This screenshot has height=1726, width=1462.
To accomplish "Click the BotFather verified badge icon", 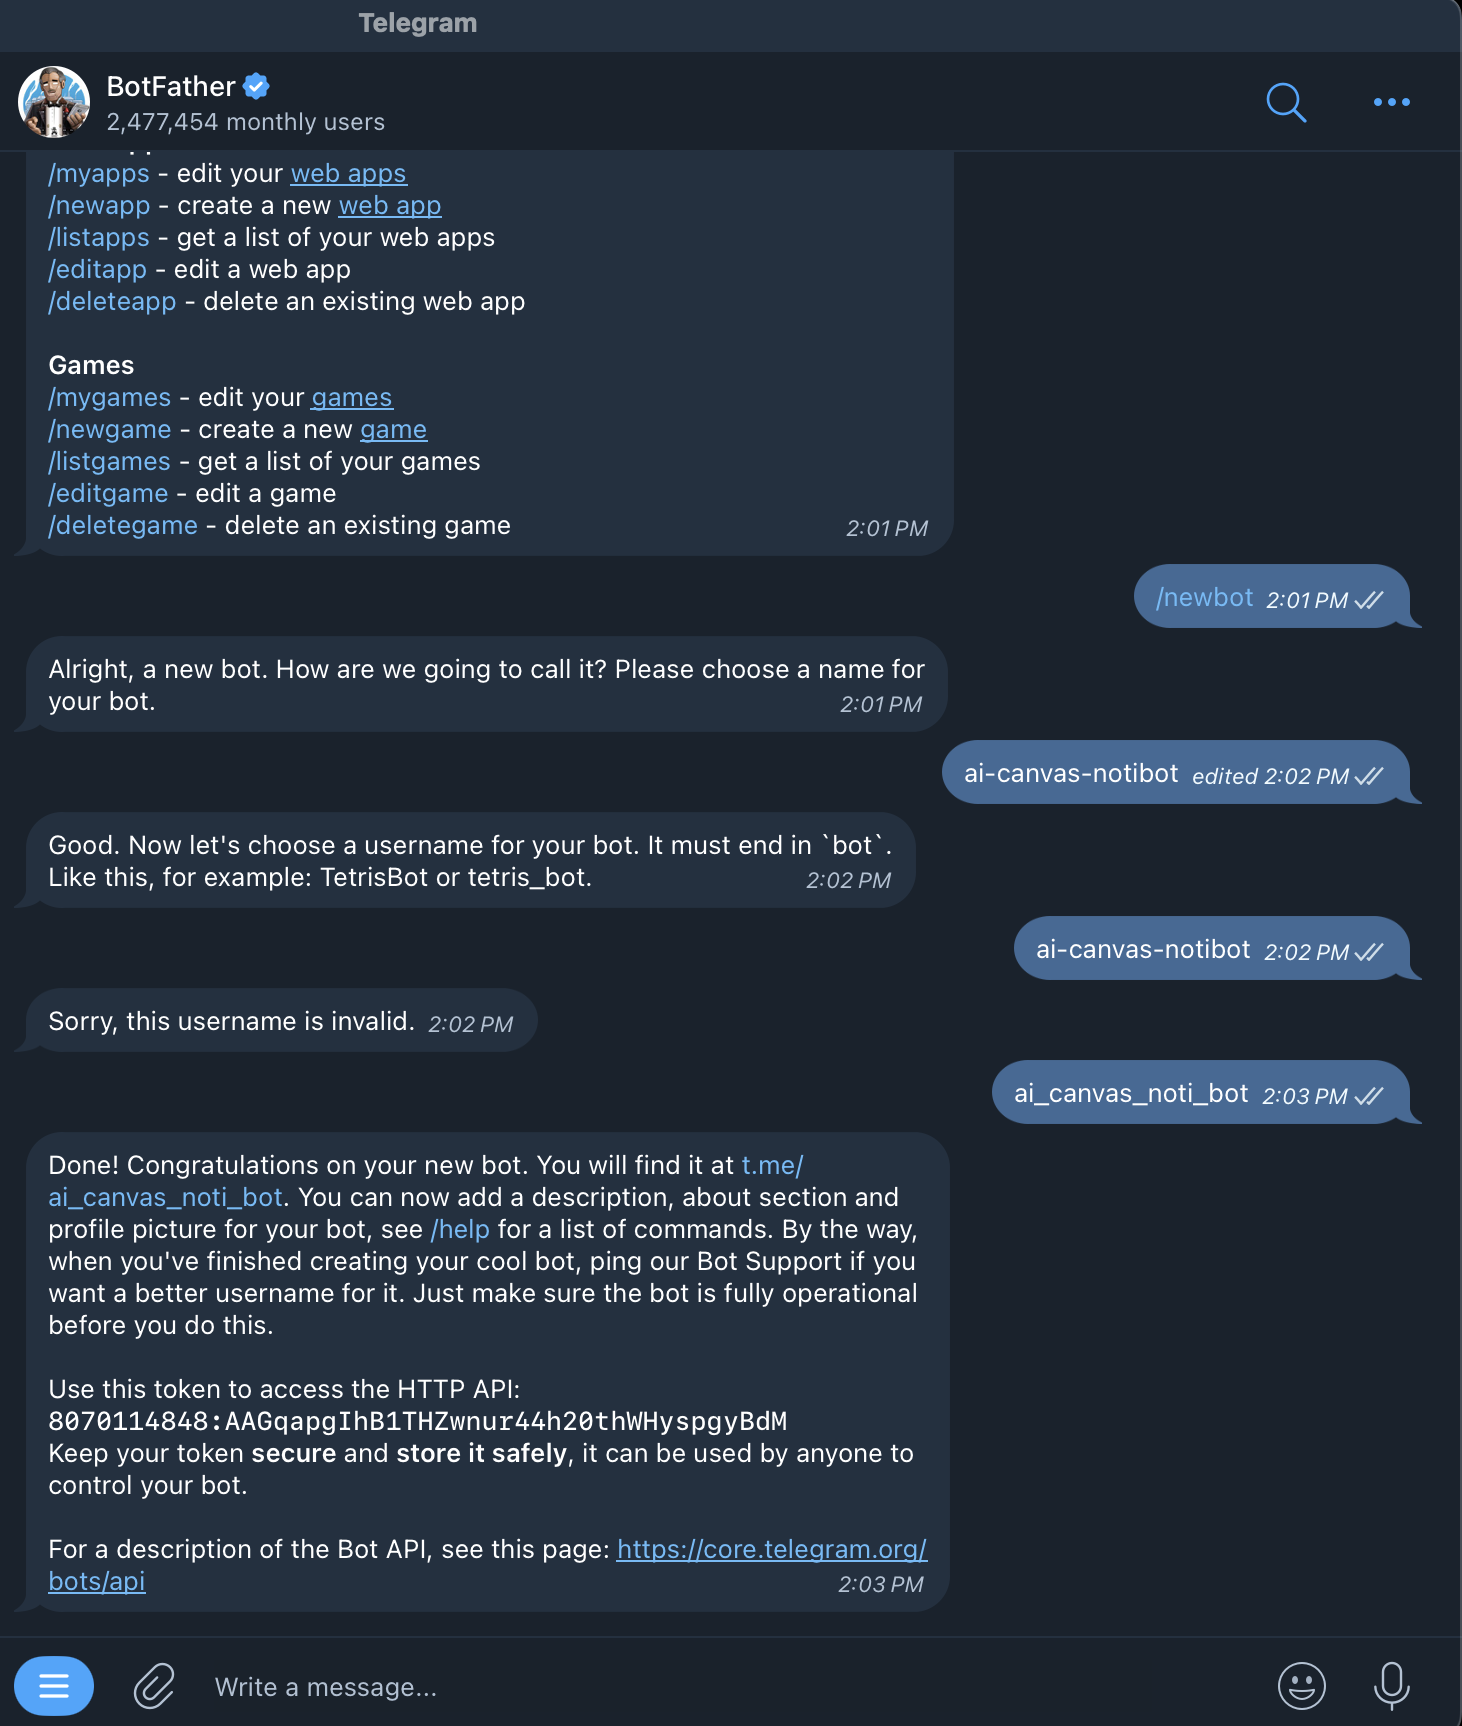I will pyautogui.click(x=257, y=86).
